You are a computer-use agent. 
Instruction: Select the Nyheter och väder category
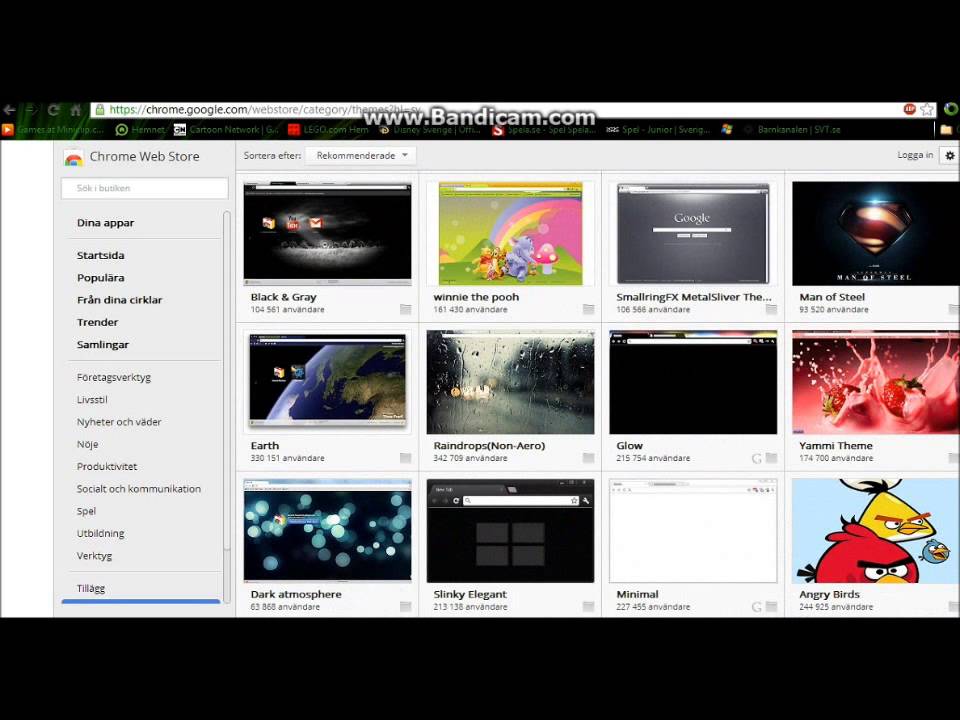[119, 422]
